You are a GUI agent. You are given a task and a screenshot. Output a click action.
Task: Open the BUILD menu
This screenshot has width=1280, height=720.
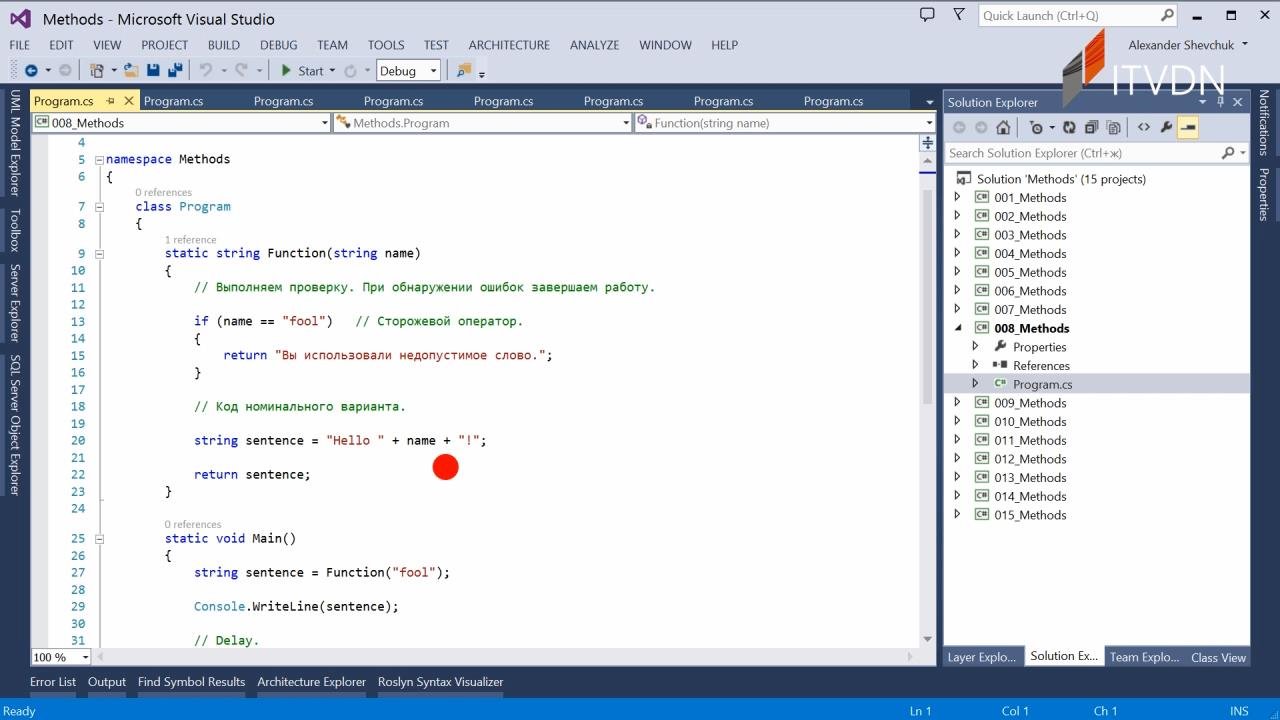224,45
